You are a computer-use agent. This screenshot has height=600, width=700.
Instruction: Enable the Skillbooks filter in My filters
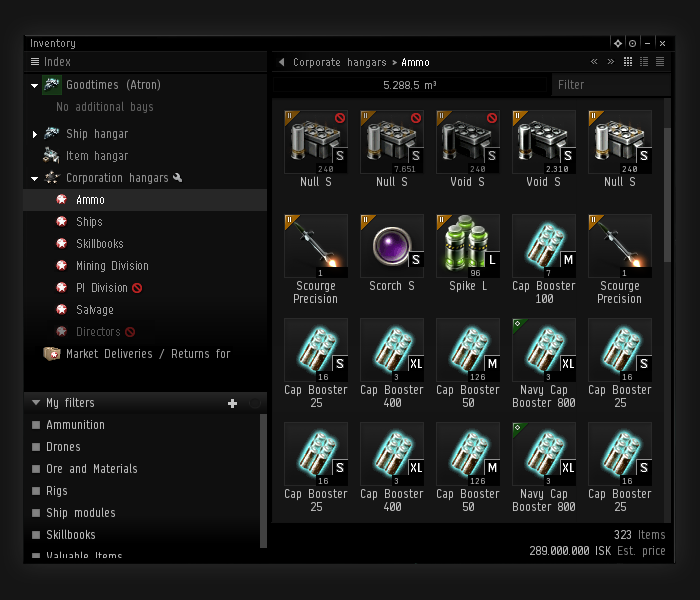coord(36,535)
